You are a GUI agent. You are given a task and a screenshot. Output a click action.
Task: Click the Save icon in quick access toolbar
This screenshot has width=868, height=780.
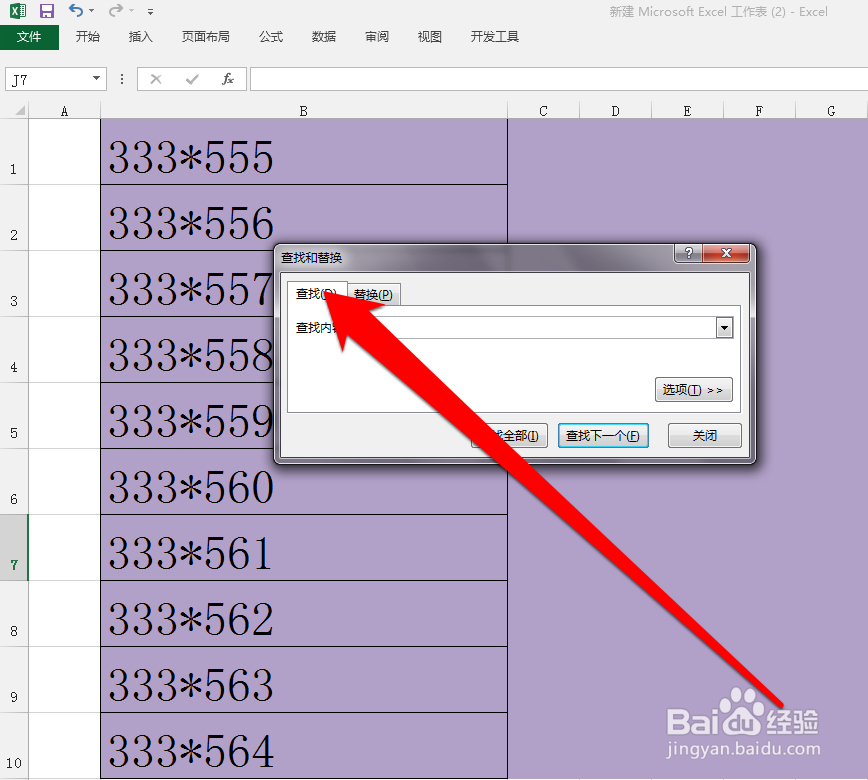tap(47, 11)
